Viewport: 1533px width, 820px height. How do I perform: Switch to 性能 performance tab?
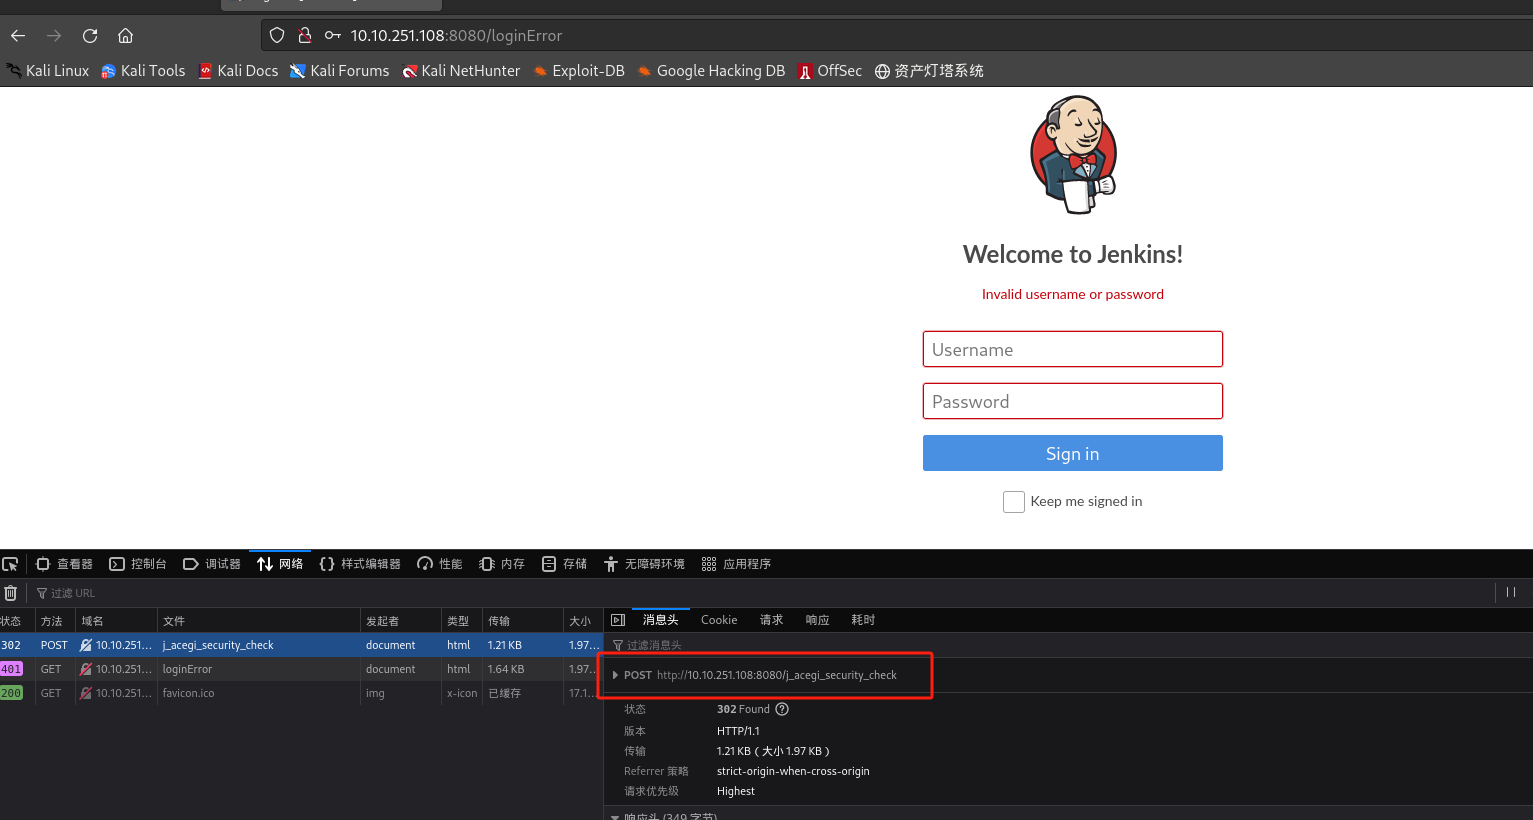tap(440, 564)
